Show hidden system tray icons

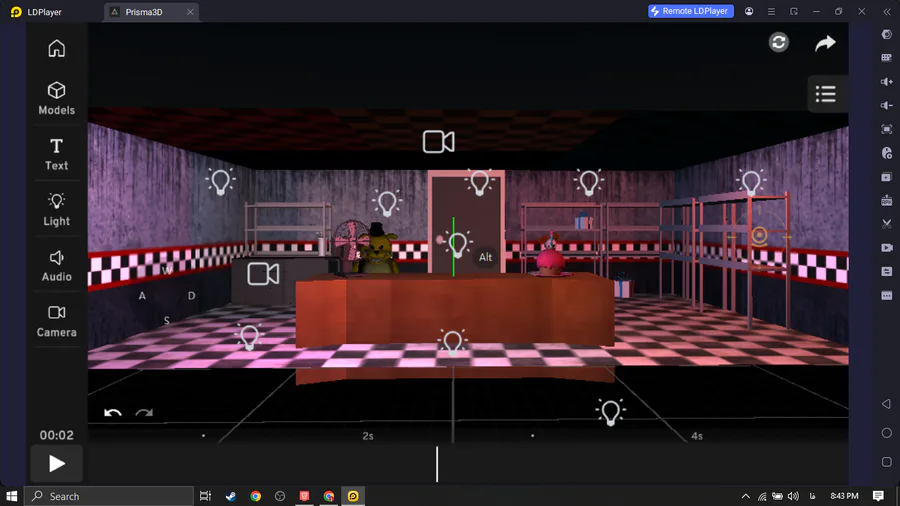click(745, 496)
